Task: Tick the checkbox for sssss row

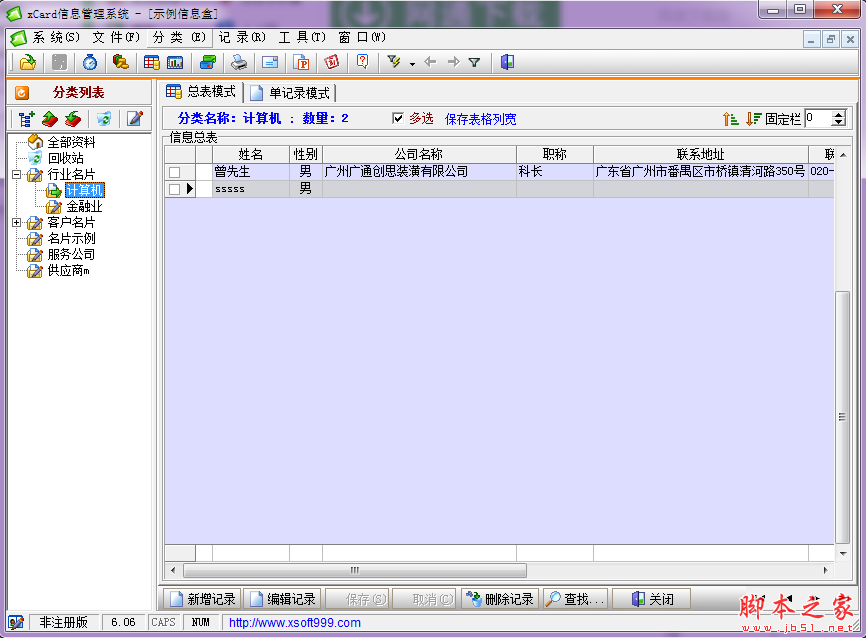Action: [x=174, y=189]
